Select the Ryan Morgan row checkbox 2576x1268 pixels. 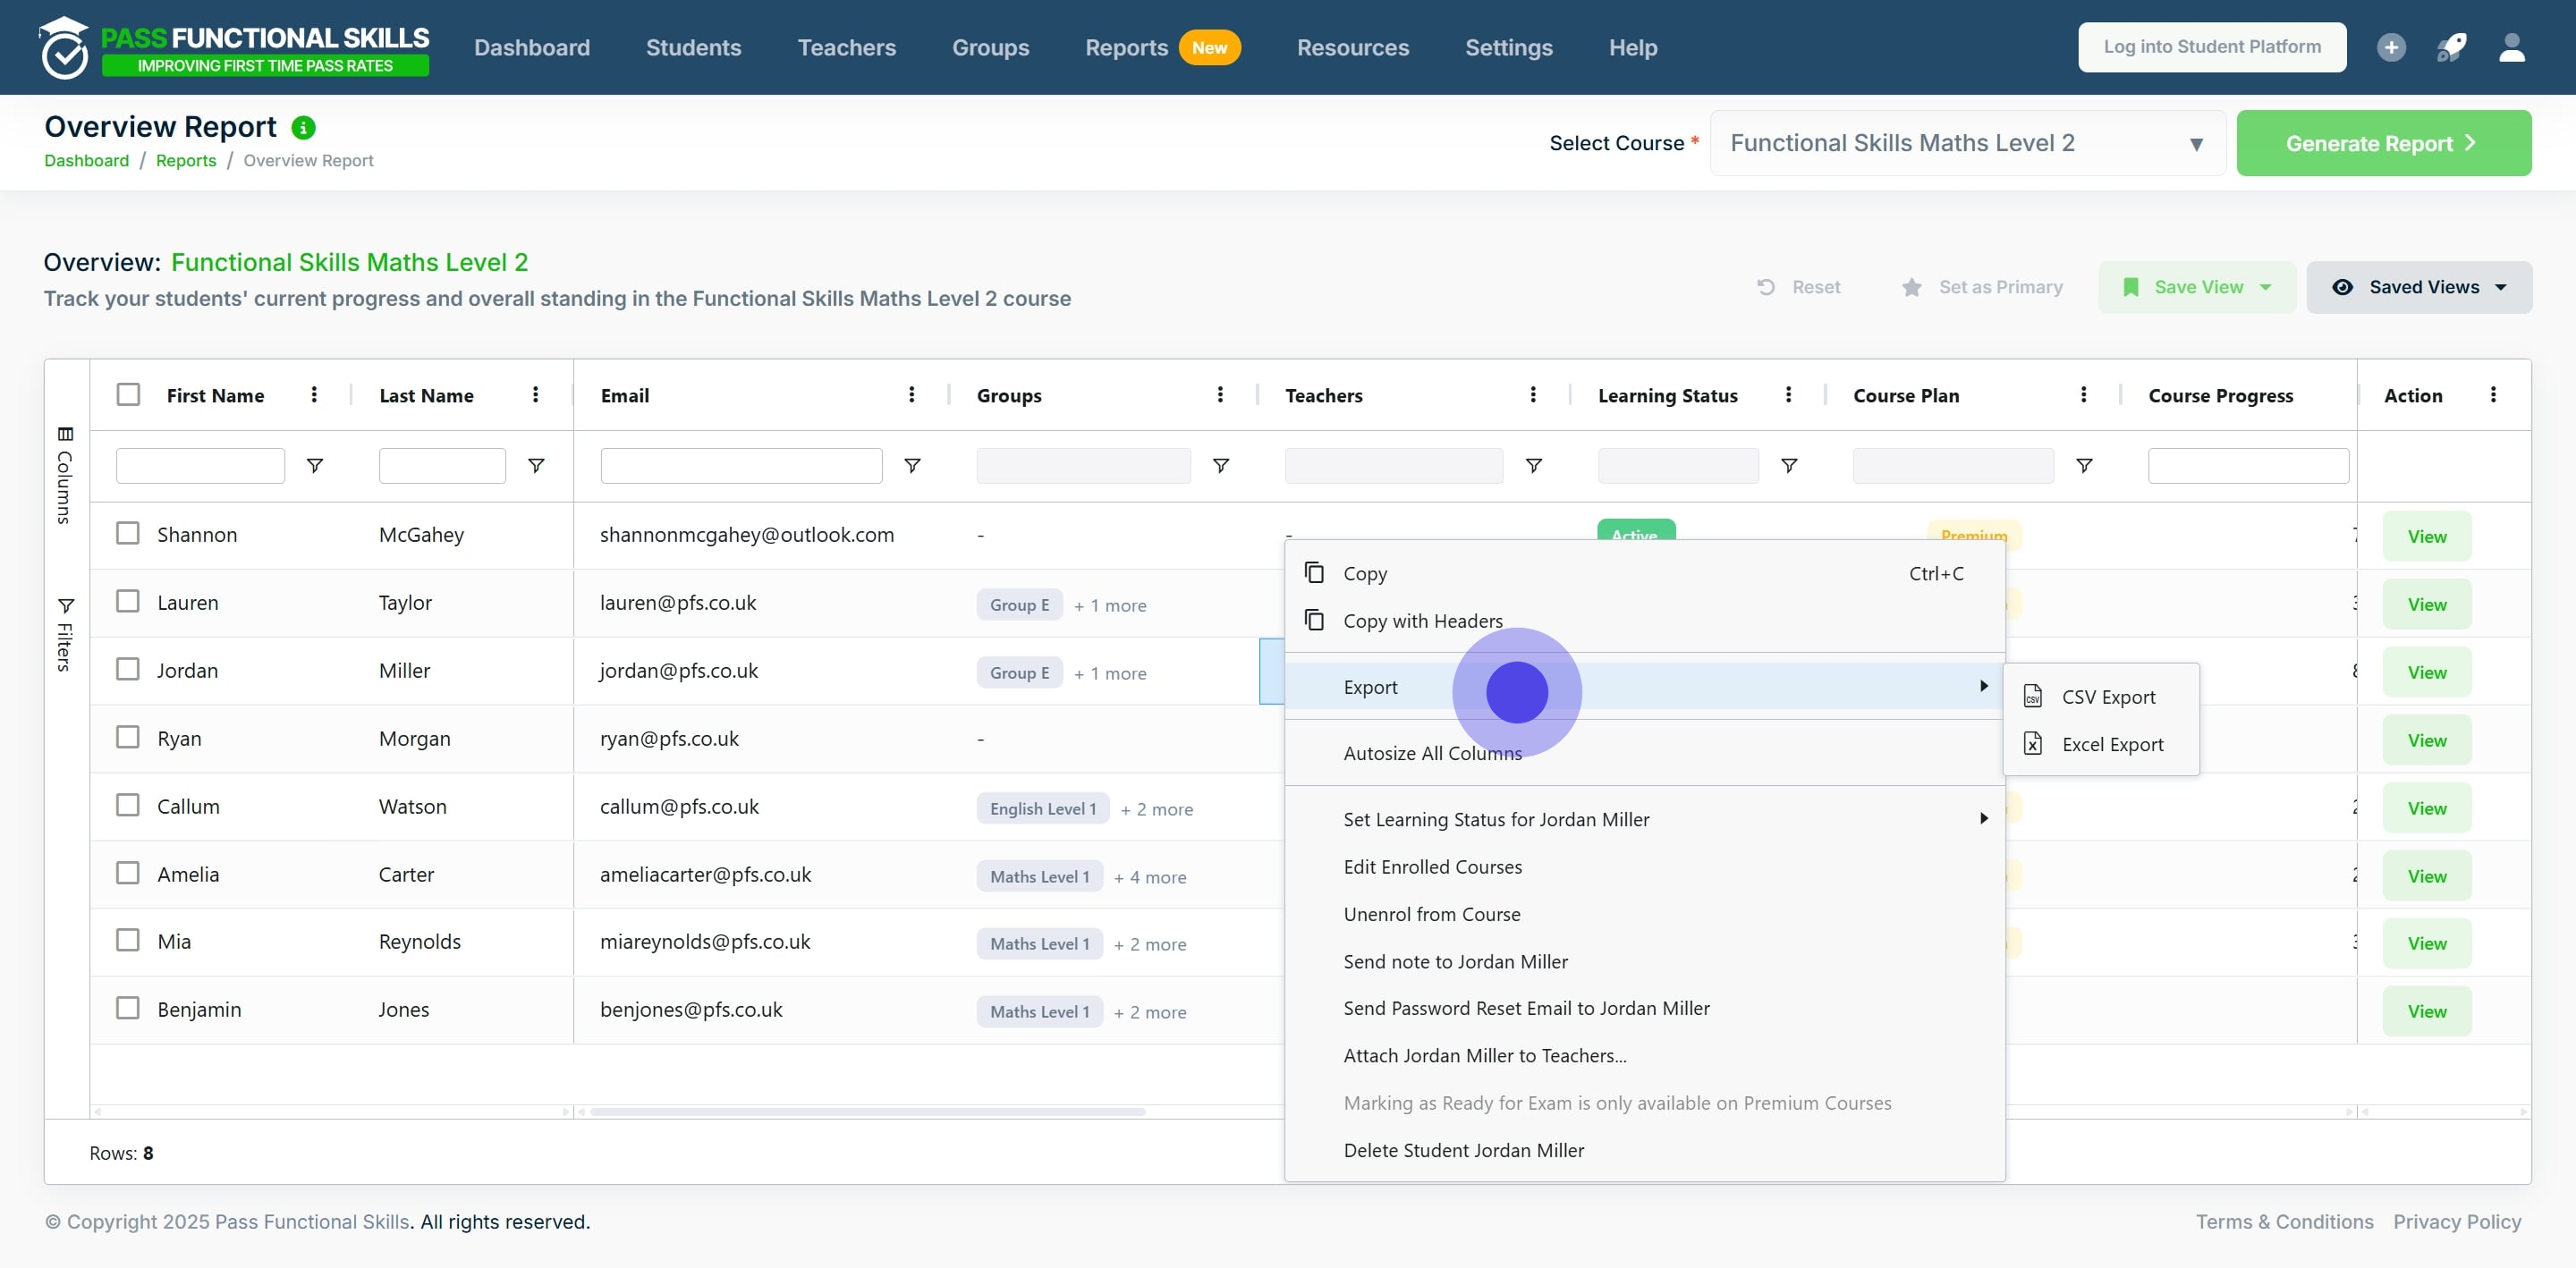pyautogui.click(x=128, y=737)
